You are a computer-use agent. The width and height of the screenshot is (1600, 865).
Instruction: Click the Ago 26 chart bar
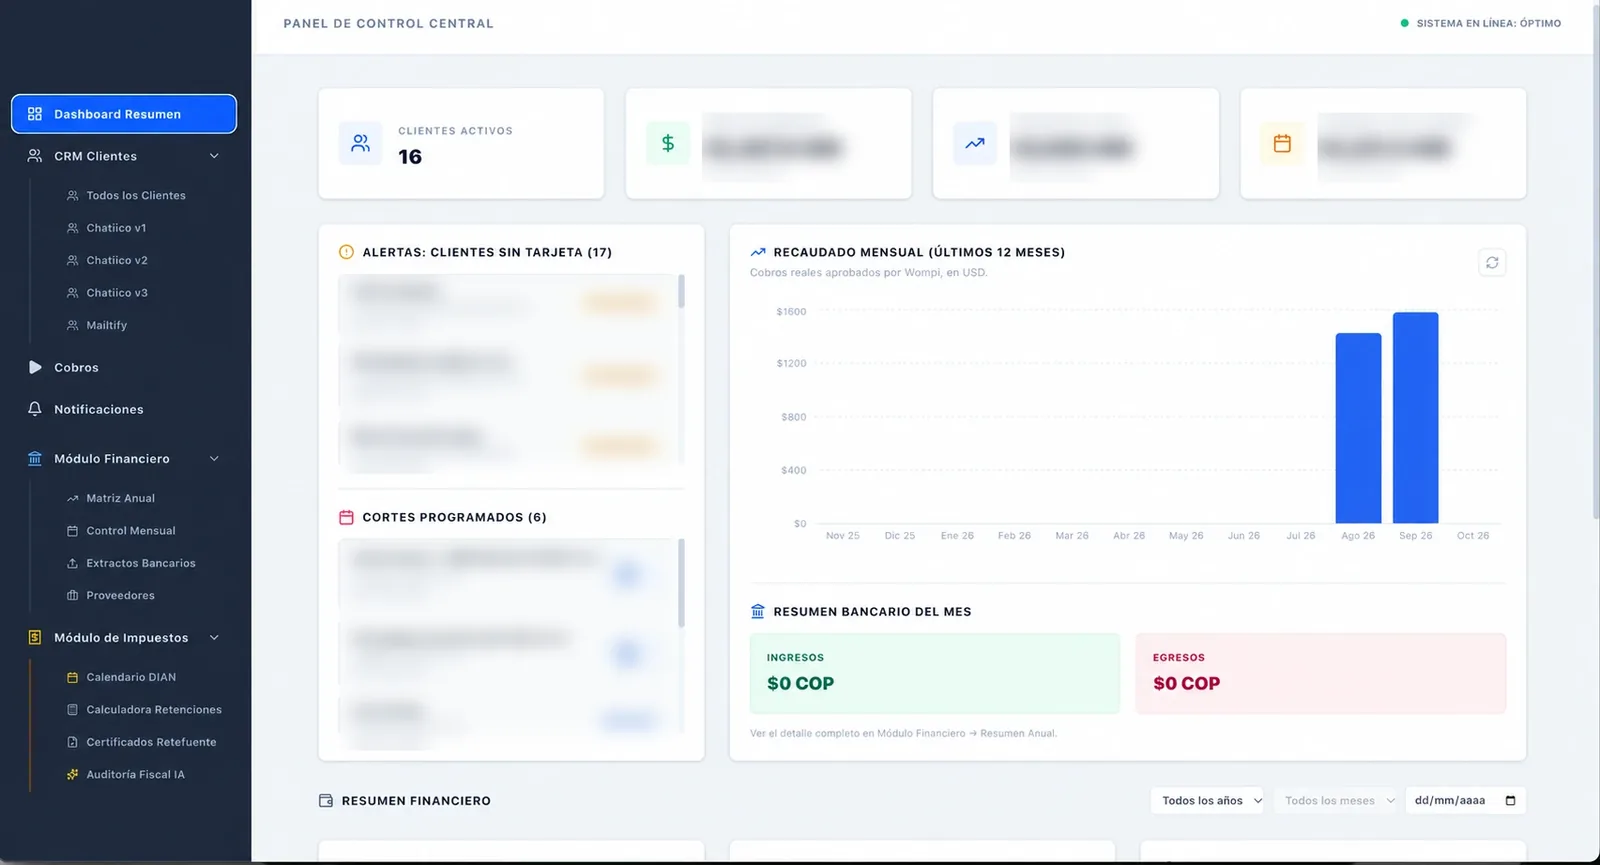point(1358,428)
